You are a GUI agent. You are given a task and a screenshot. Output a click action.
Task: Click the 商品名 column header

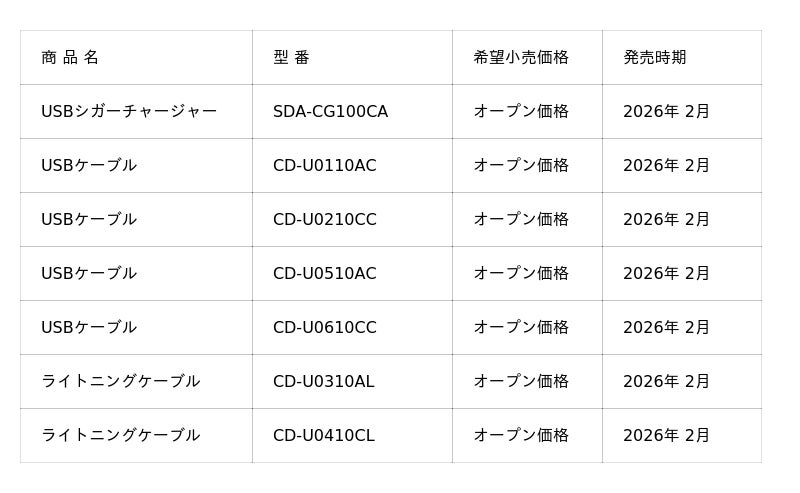tap(70, 58)
